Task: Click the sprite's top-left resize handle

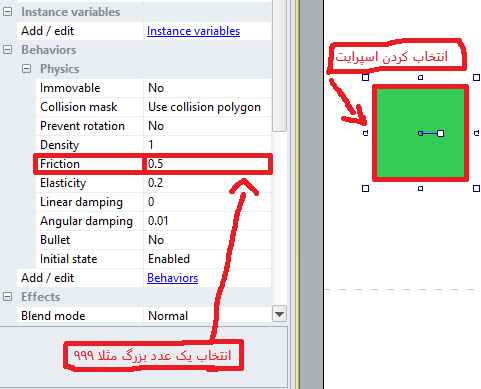Action: point(365,77)
